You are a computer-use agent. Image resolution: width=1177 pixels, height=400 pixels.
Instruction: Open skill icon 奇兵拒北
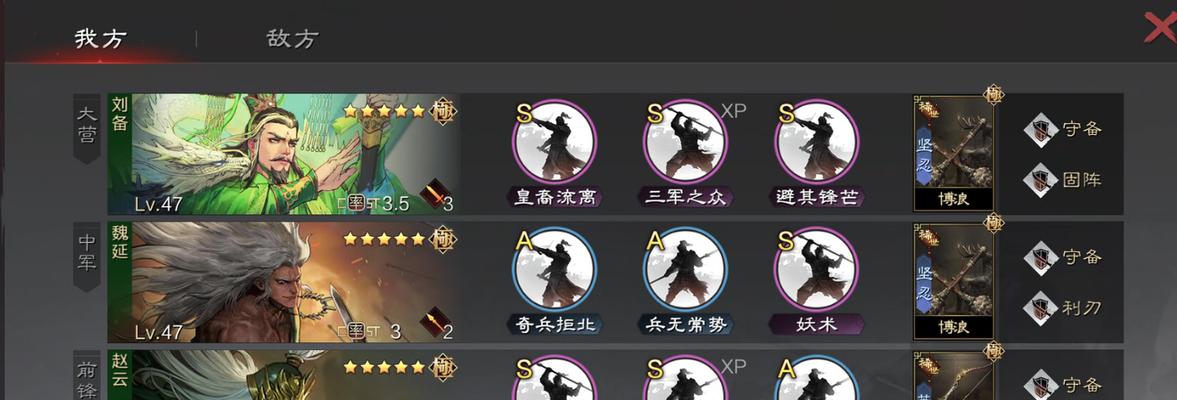[x=554, y=269]
